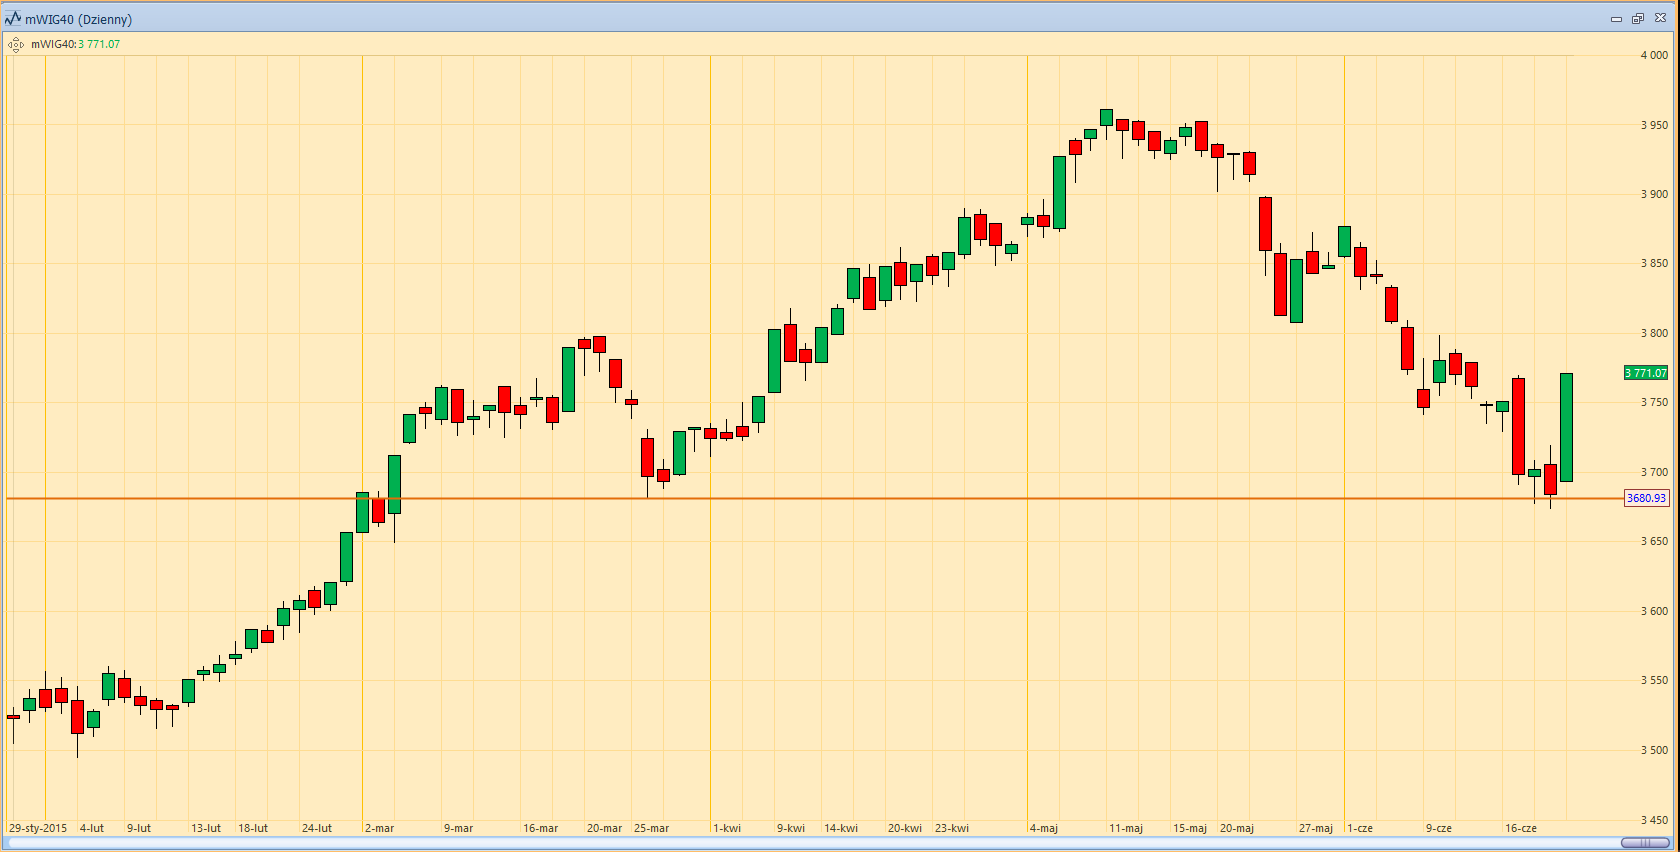Click the '9-cze' date label
This screenshot has width=1680, height=852.
1439,828
